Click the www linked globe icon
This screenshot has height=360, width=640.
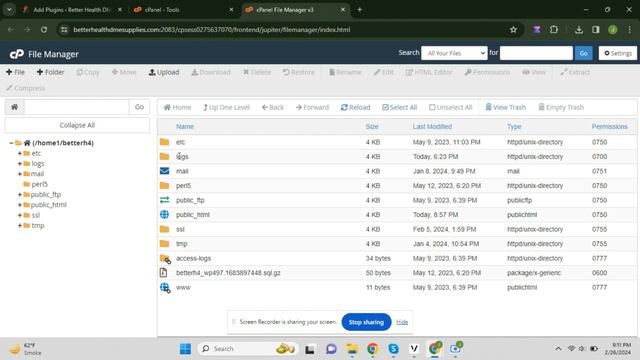coord(165,288)
